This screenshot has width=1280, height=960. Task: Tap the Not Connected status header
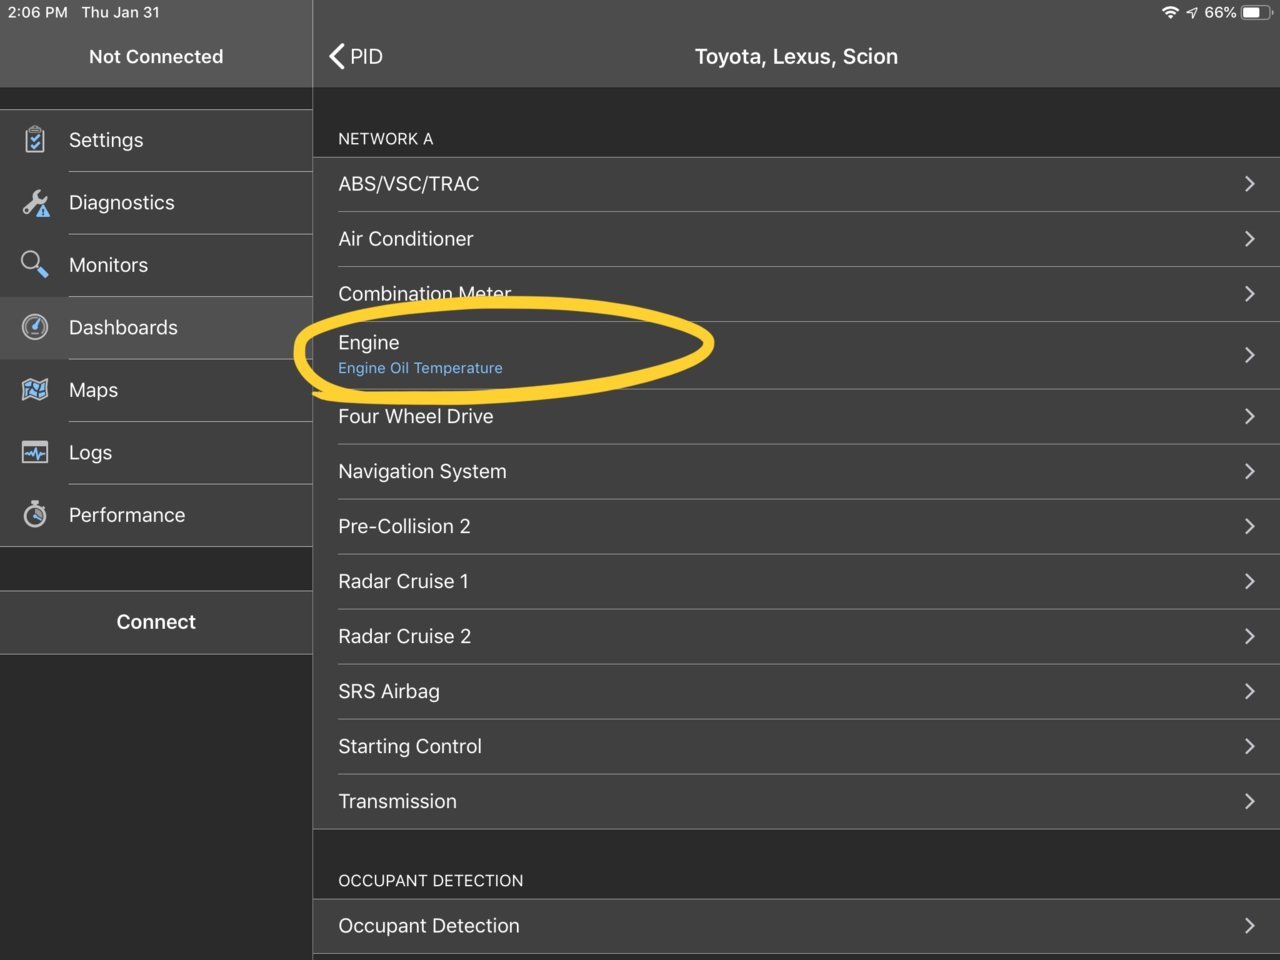(156, 57)
